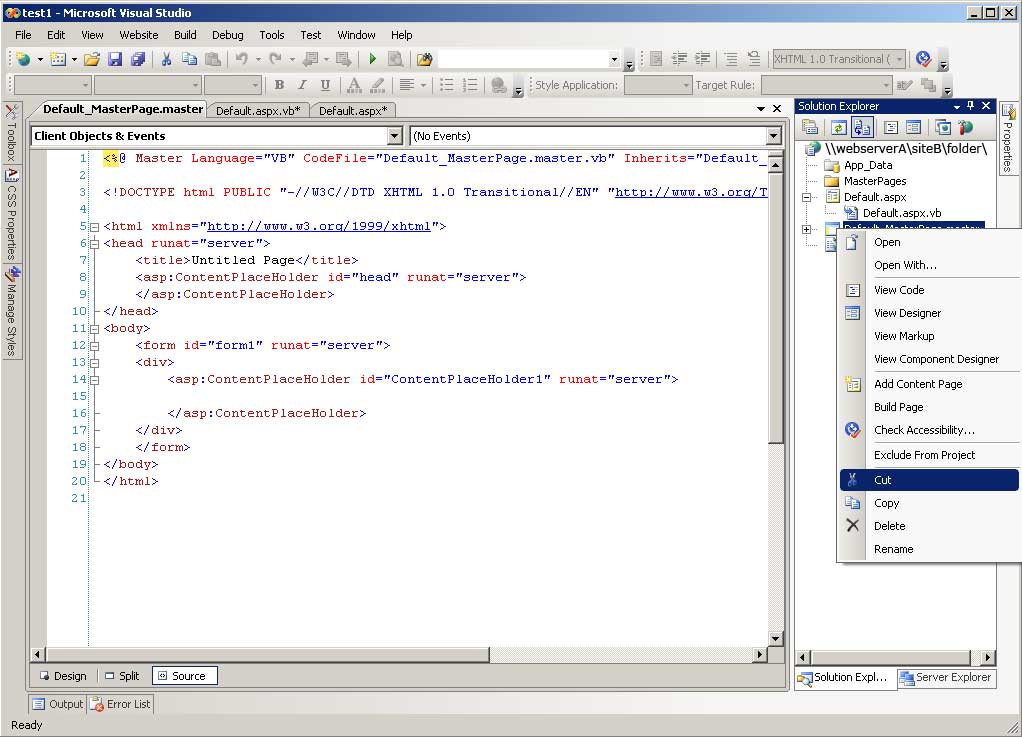The height and width of the screenshot is (737, 1022).
Task: Click the Bold formatting button
Action: click(x=279, y=85)
